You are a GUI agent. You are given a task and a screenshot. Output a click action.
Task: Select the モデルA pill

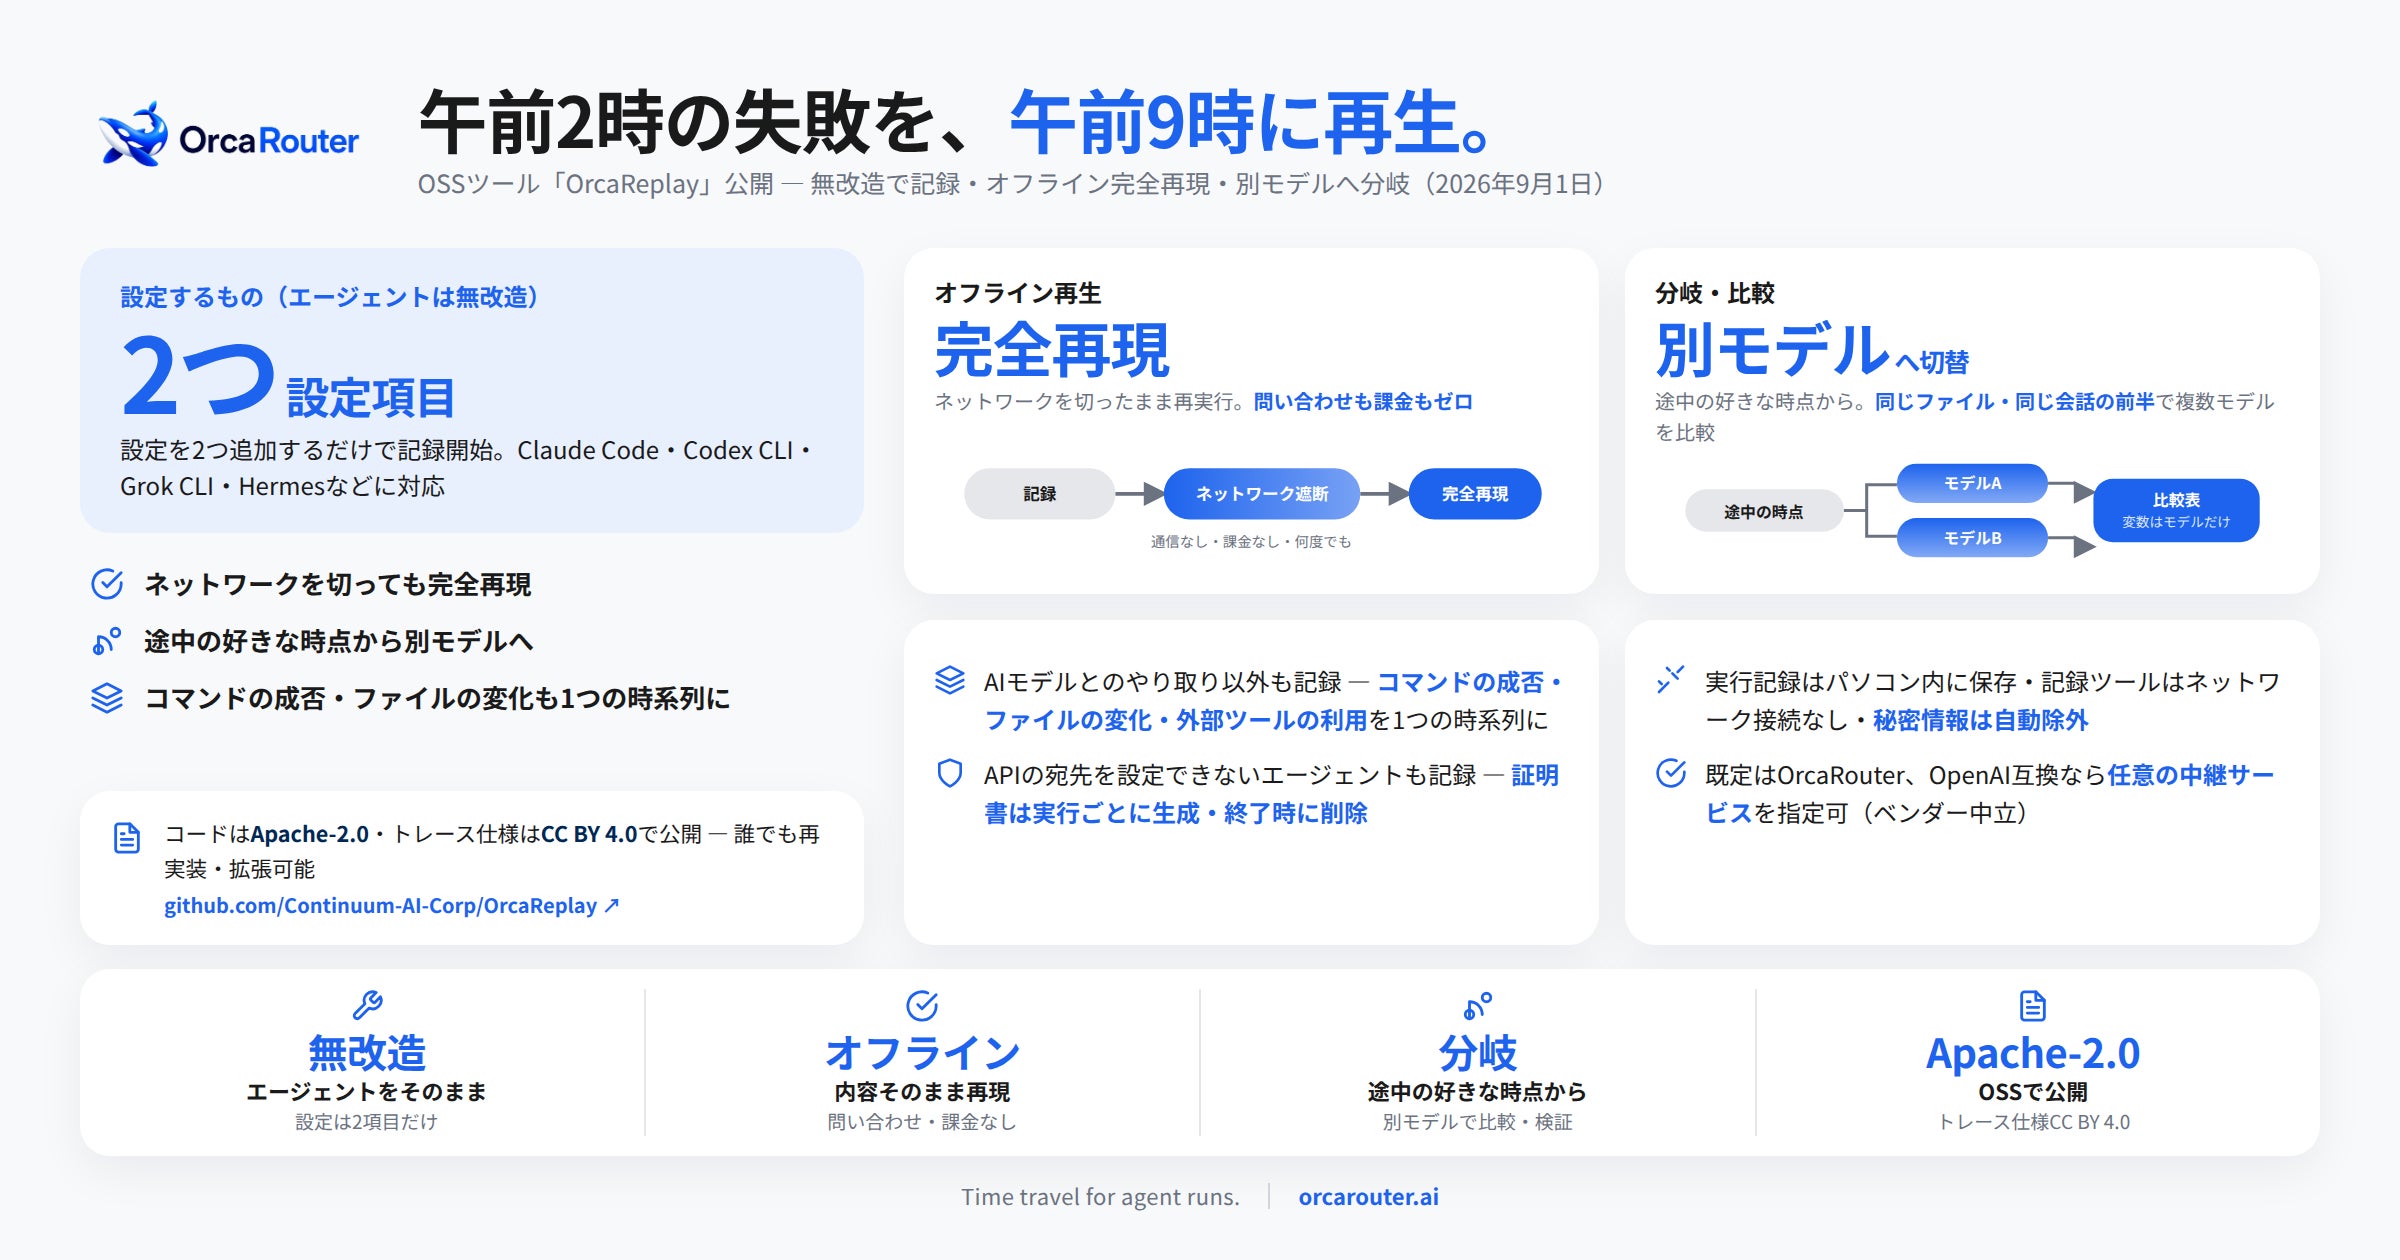(1972, 483)
